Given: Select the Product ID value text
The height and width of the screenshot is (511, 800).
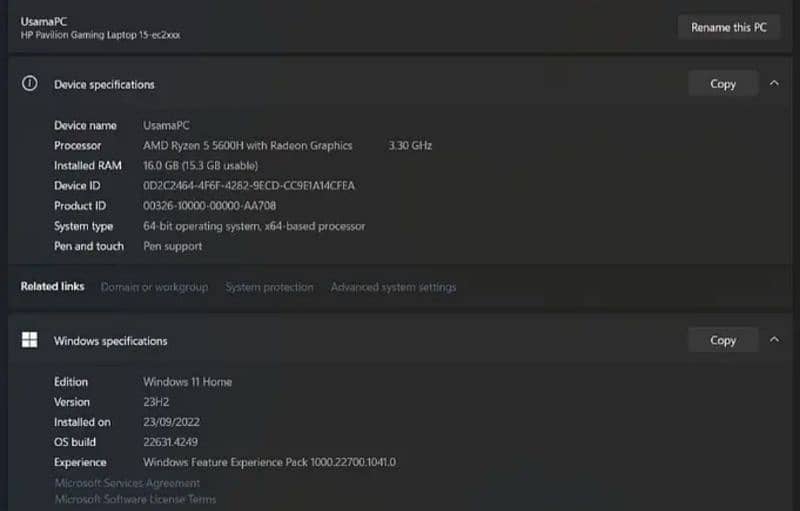Looking at the screenshot, I should click(209, 206).
